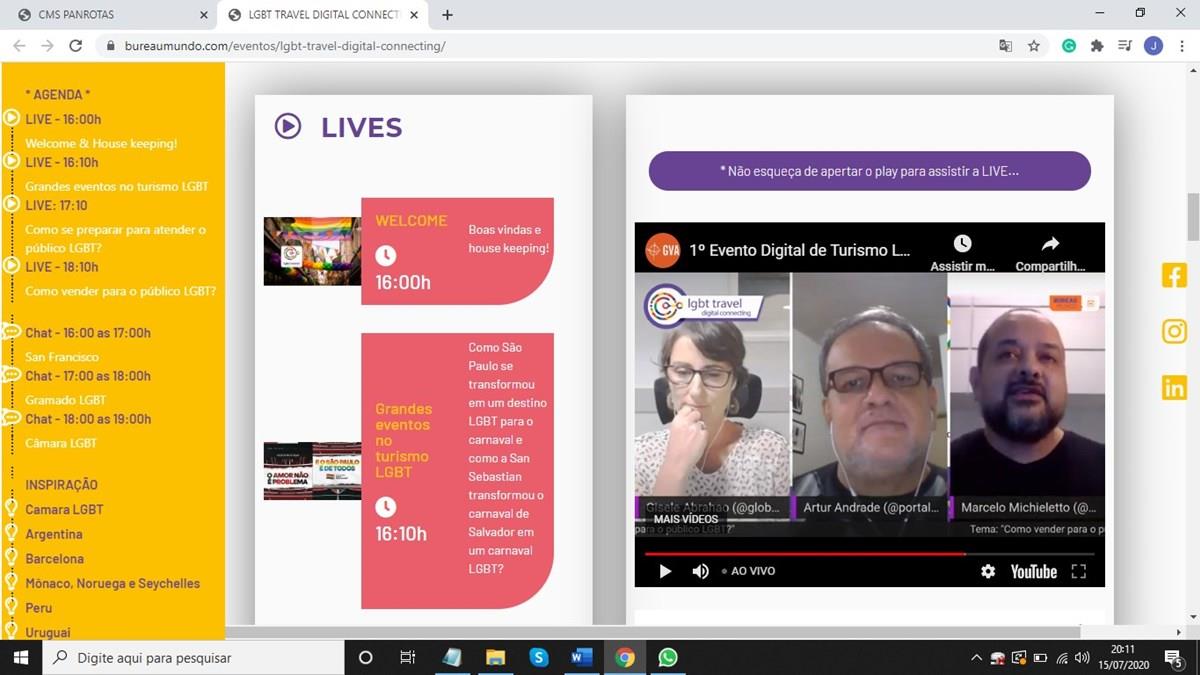Image resolution: width=1200 pixels, height=675 pixels.
Task: Open the Facebook icon on right side
Action: (1174, 275)
